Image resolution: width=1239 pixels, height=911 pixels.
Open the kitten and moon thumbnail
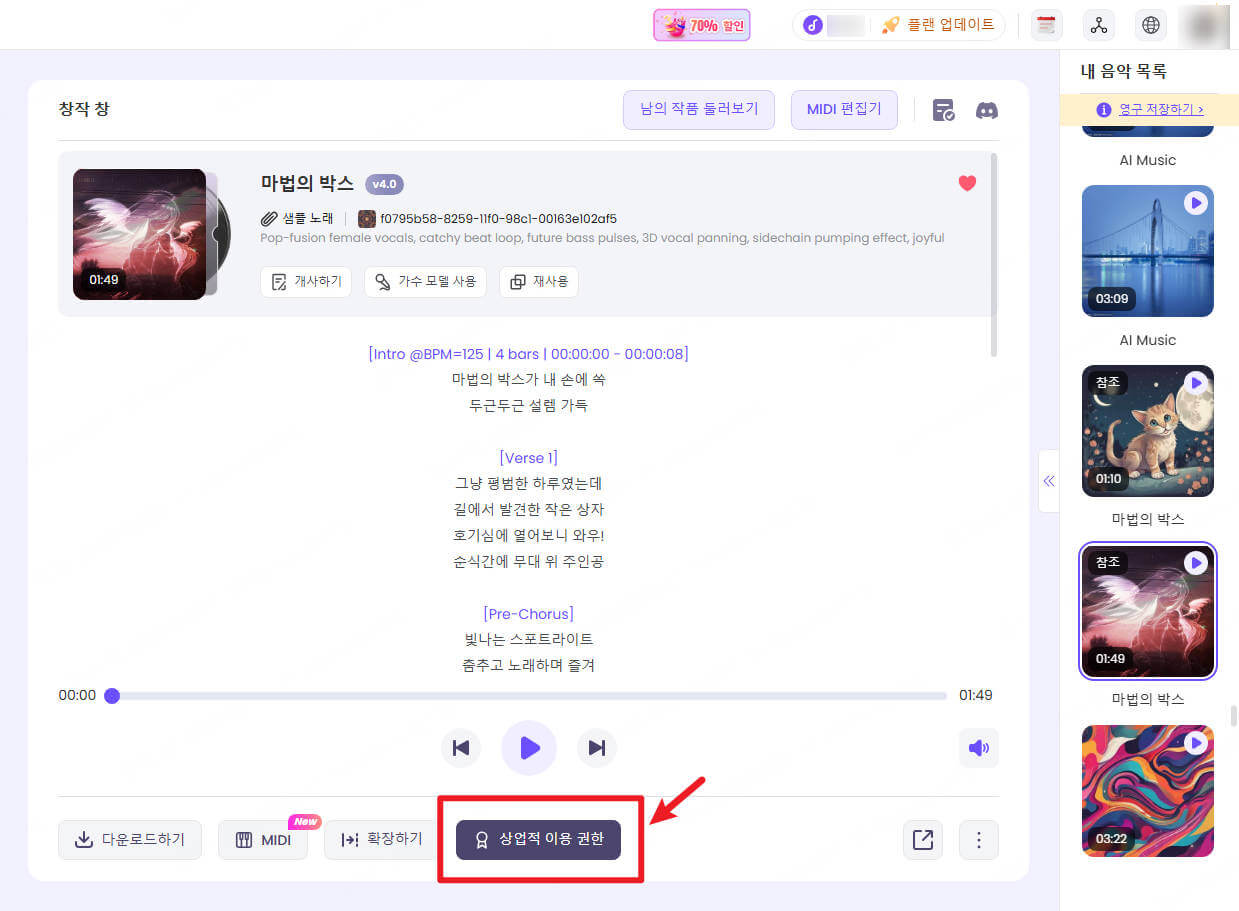(x=1148, y=431)
